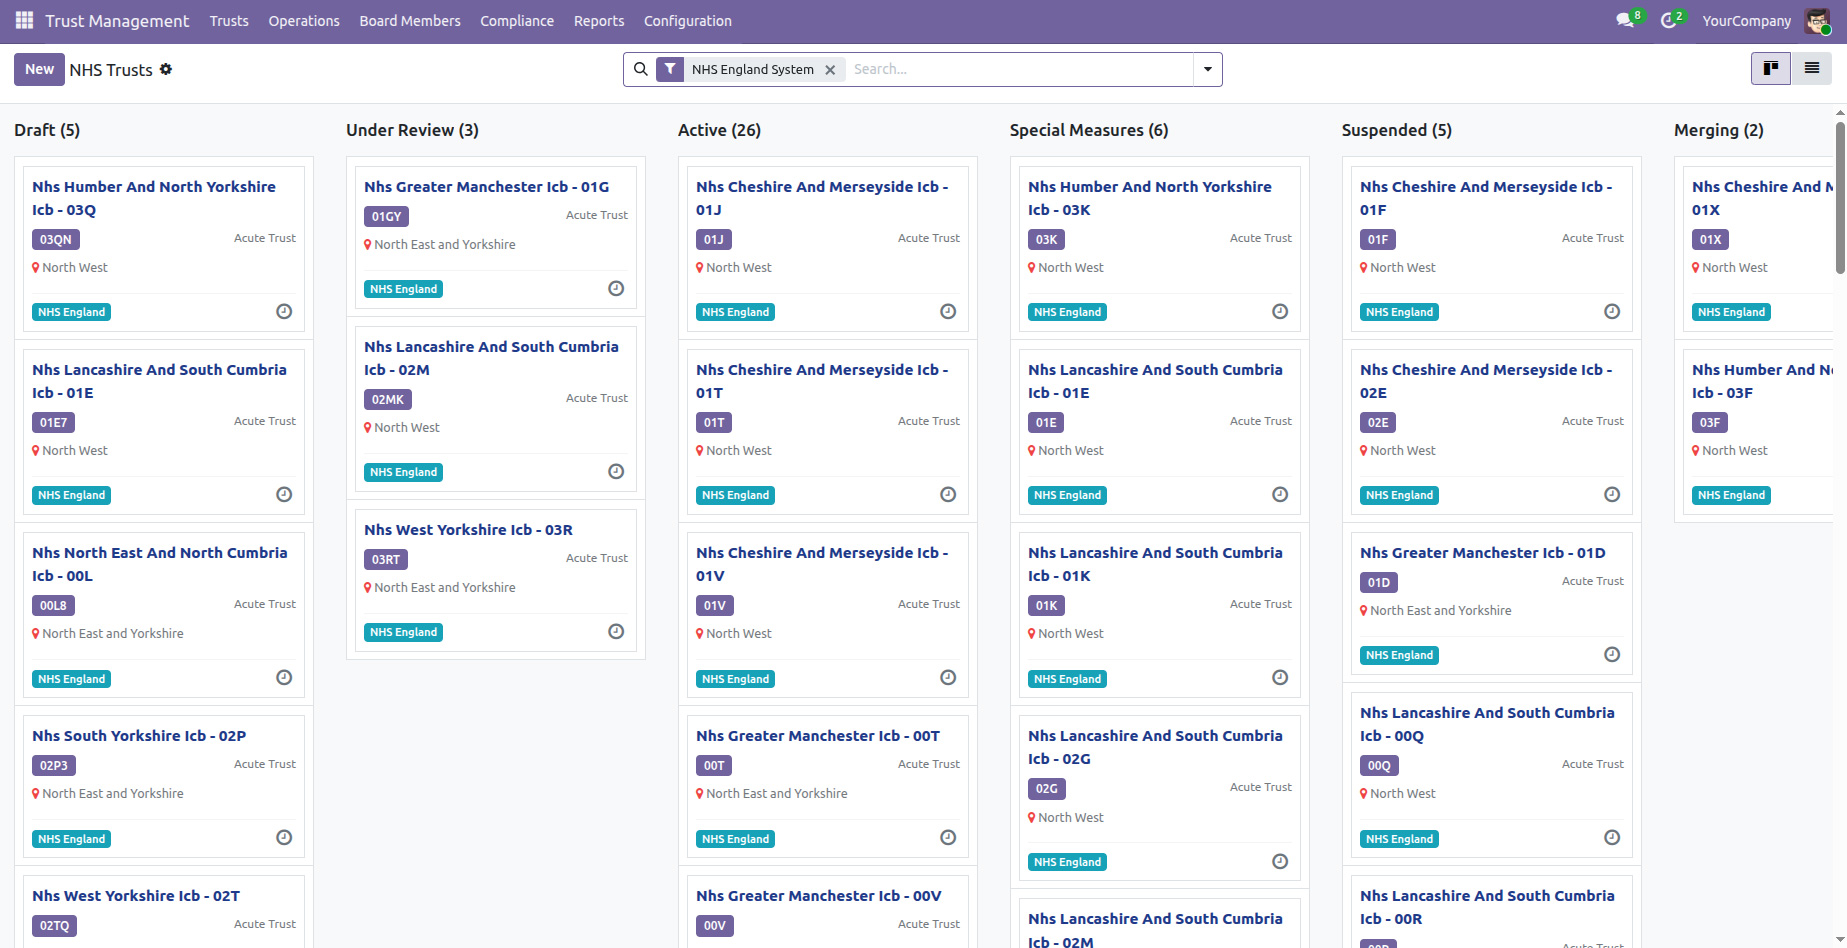Click activity clock on Active card 01V
The width and height of the screenshot is (1847, 948).
click(x=948, y=678)
